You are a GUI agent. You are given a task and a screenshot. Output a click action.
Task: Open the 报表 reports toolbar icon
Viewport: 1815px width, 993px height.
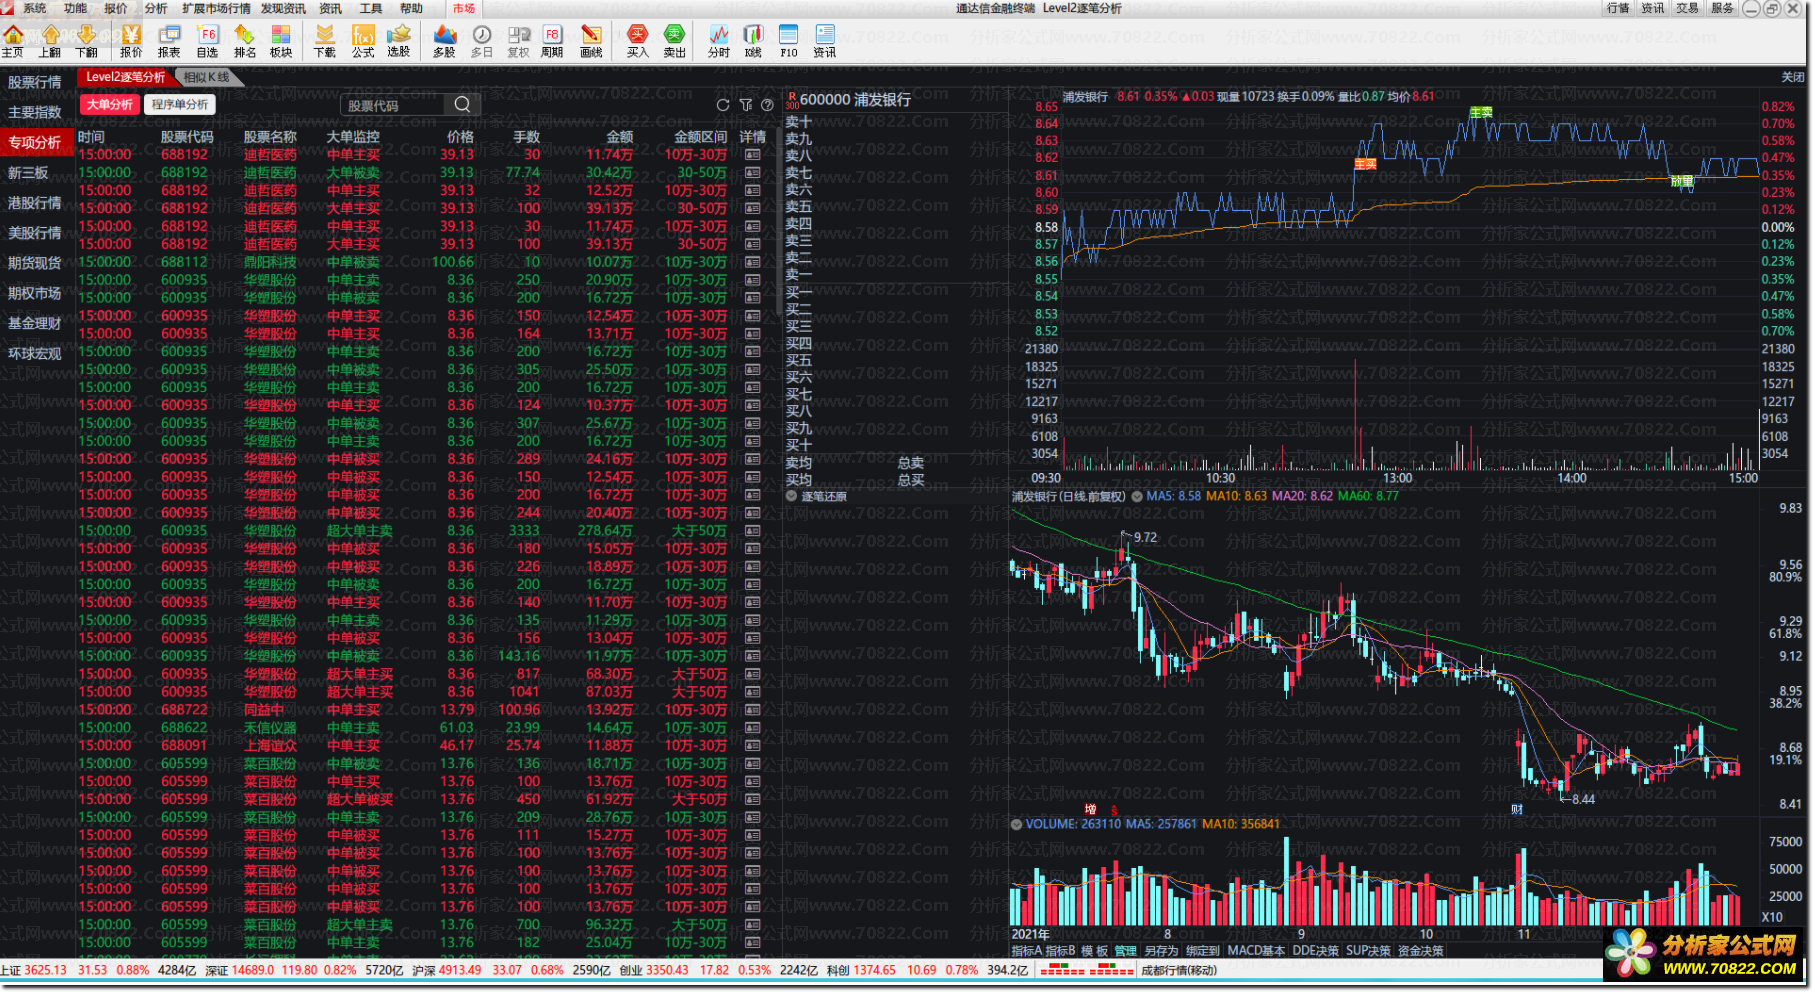169,42
